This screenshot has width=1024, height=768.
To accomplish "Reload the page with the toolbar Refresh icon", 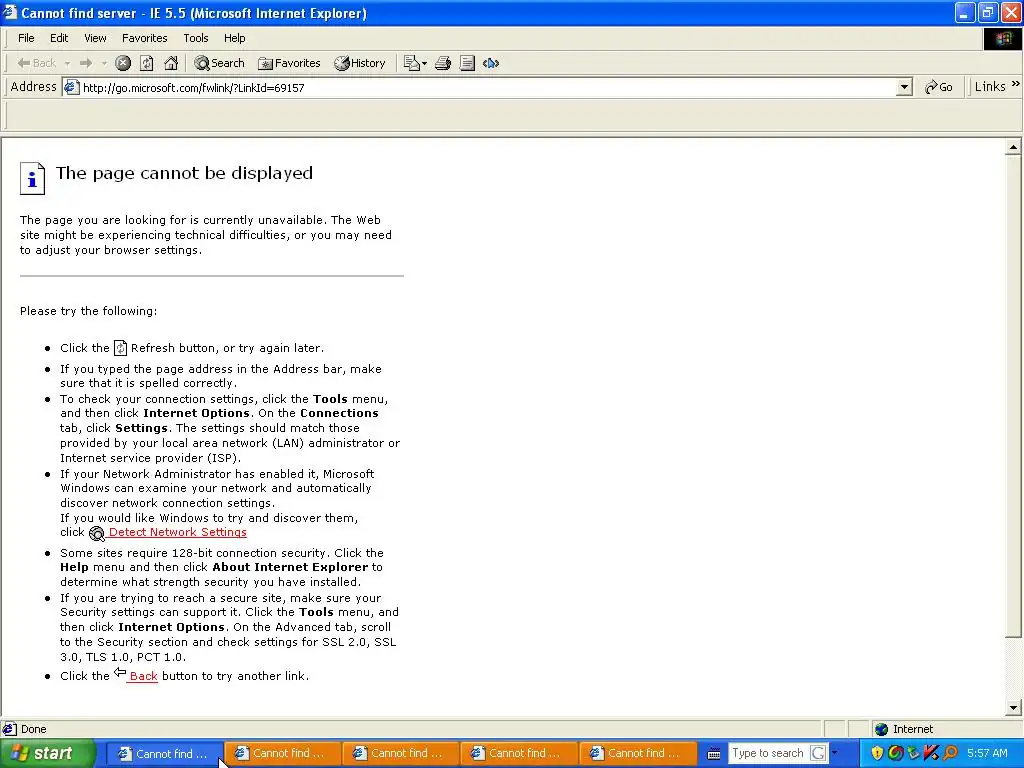I will tap(147, 63).
